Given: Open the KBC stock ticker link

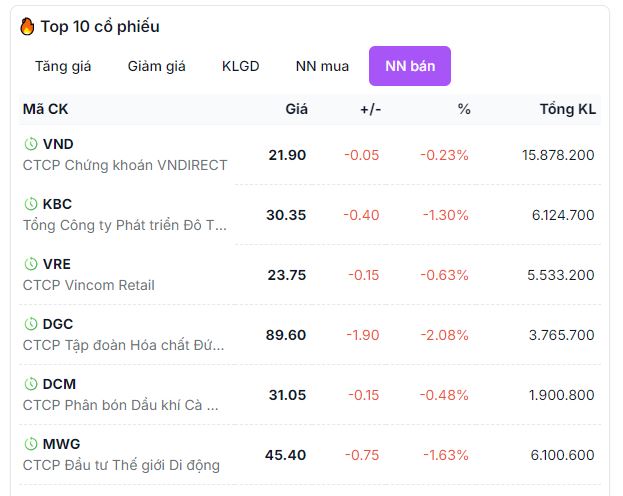Looking at the screenshot, I should click(57, 204).
